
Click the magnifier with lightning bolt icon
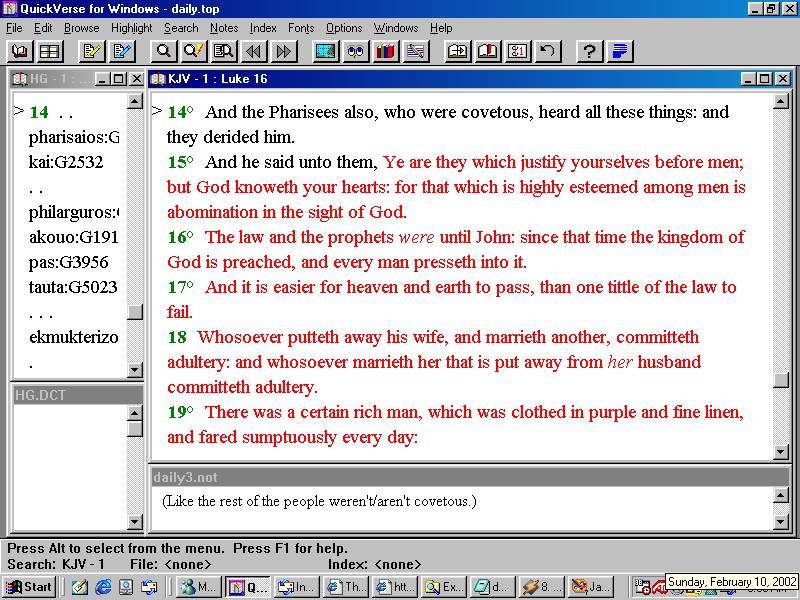[193, 51]
